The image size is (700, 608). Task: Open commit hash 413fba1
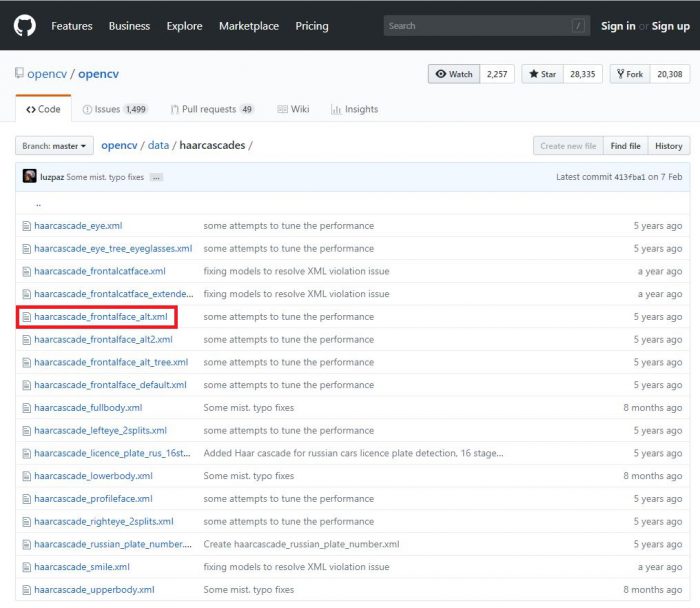point(629,177)
